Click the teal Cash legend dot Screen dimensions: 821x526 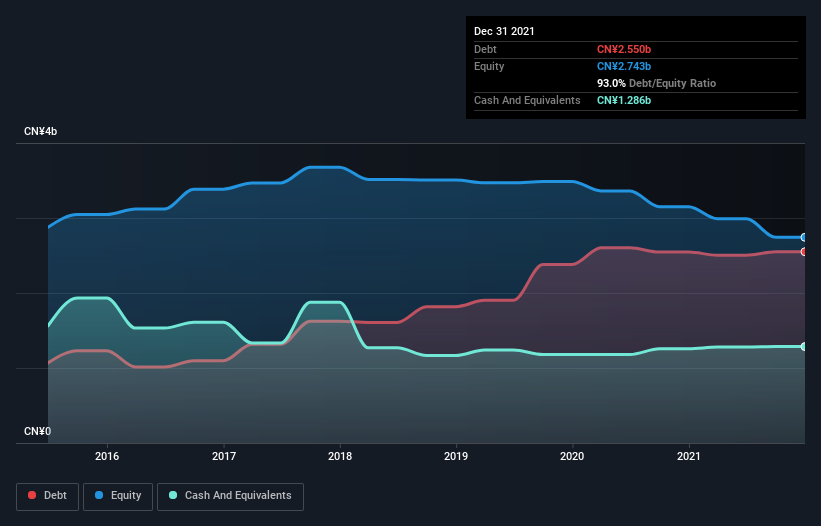173,495
